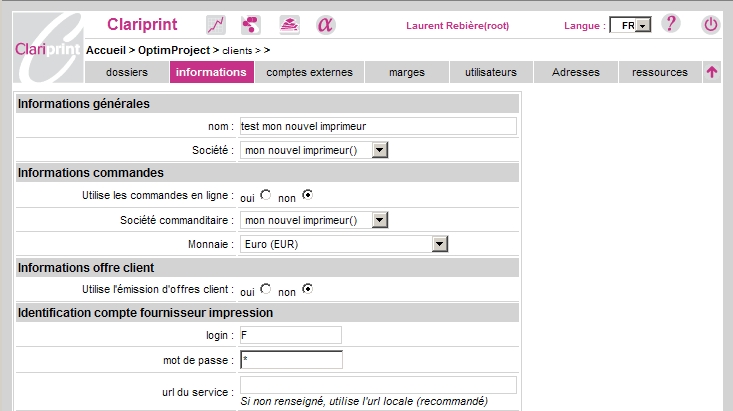Click the alpha symbol icon
Screen dimensions: 733x411
325,25
